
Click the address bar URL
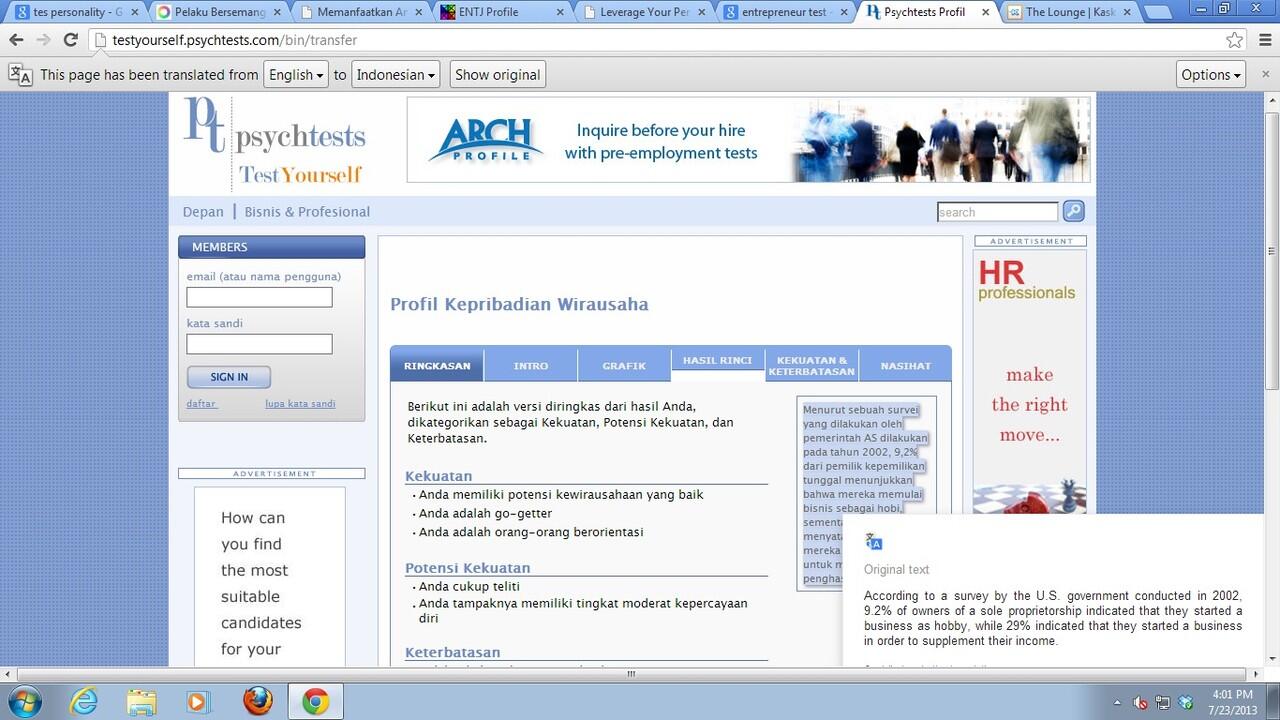(x=235, y=40)
